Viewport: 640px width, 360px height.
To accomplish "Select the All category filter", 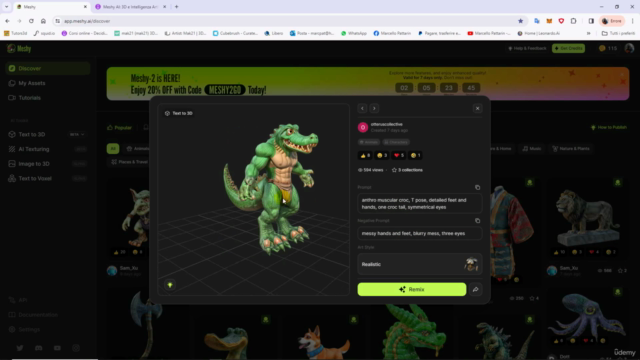I will [x=113, y=149].
